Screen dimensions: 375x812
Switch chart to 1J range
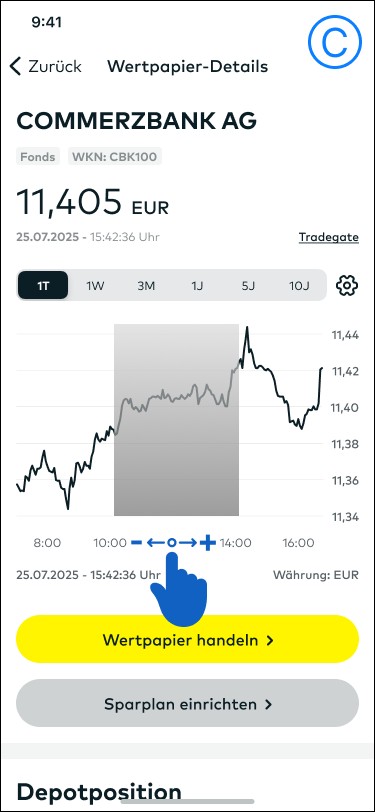(x=196, y=285)
